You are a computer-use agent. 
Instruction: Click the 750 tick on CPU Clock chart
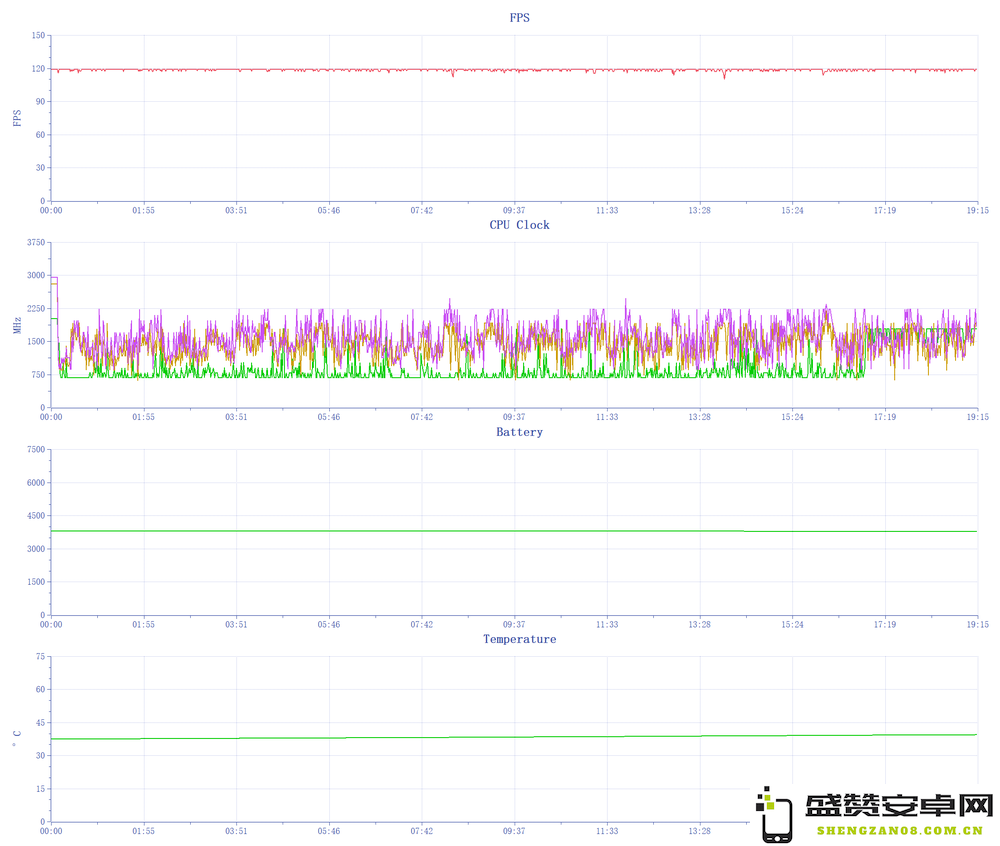pyautogui.click(x=38, y=375)
